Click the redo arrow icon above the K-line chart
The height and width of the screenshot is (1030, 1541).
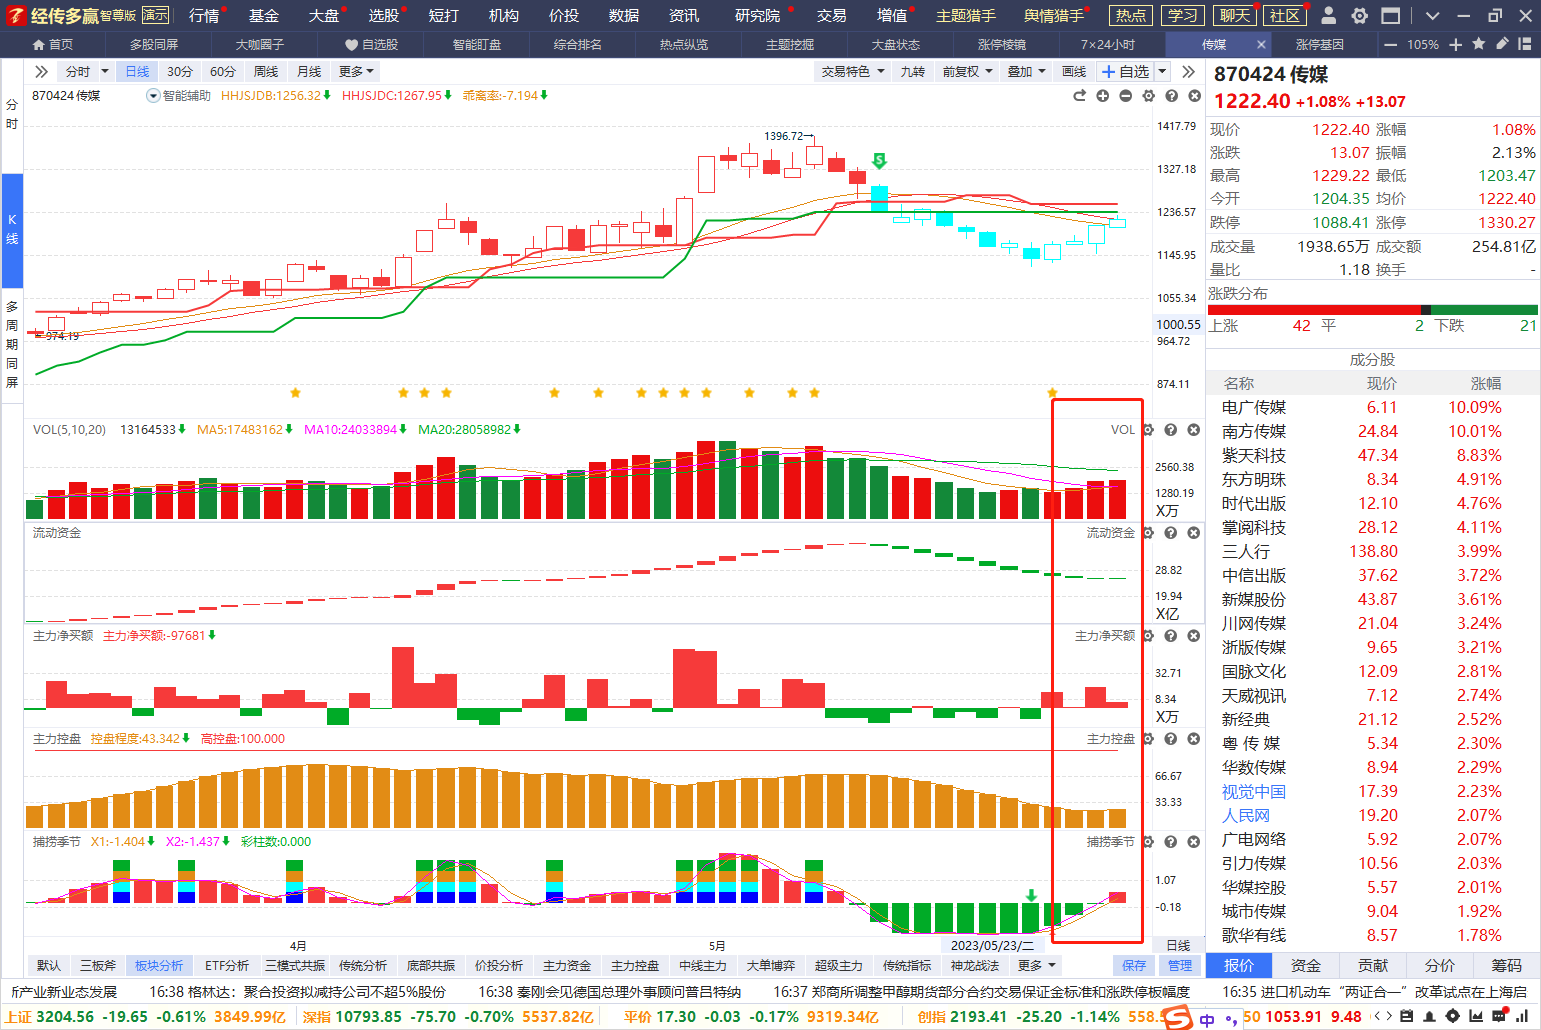[1079, 96]
